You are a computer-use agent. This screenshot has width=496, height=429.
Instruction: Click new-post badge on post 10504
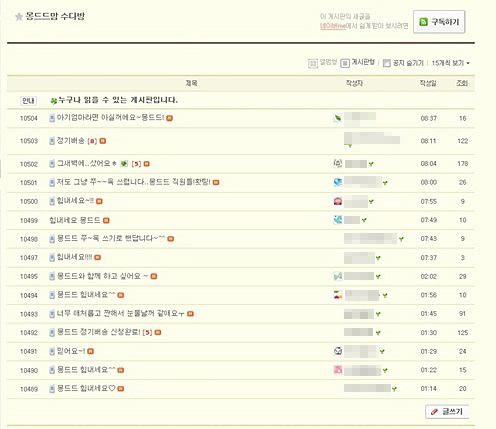(170, 118)
